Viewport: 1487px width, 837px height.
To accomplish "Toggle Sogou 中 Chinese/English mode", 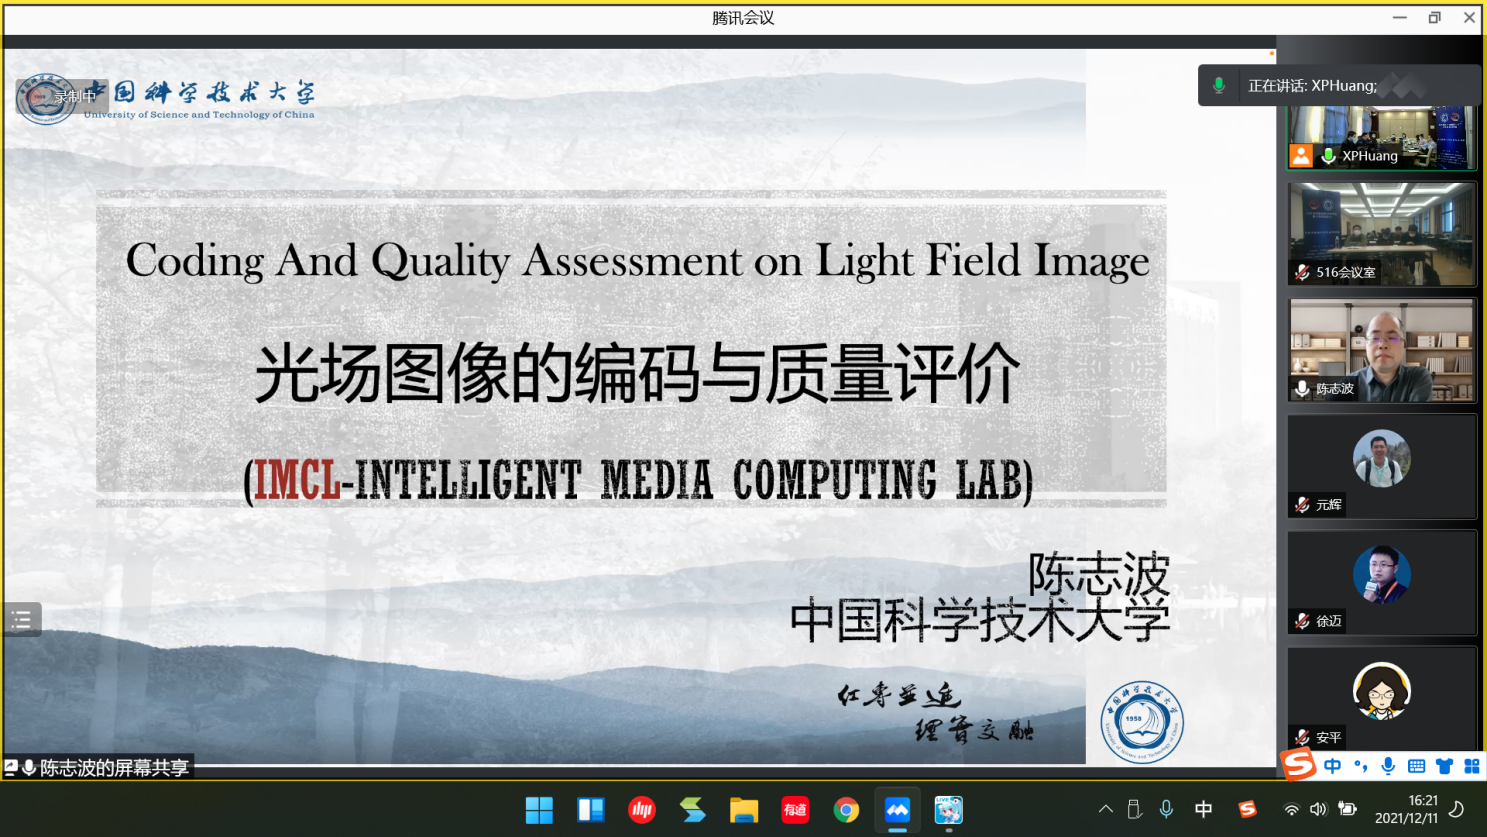I will [x=1332, y=766].
